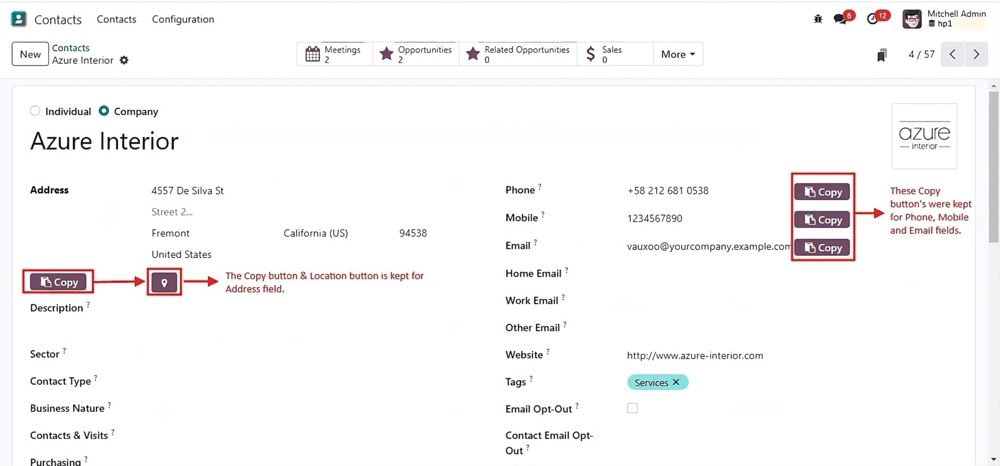Toggle the Email Opt-Out checkbox
Image resolution: width=1000 pixels, height=466 pixels.
click(632, 408)
